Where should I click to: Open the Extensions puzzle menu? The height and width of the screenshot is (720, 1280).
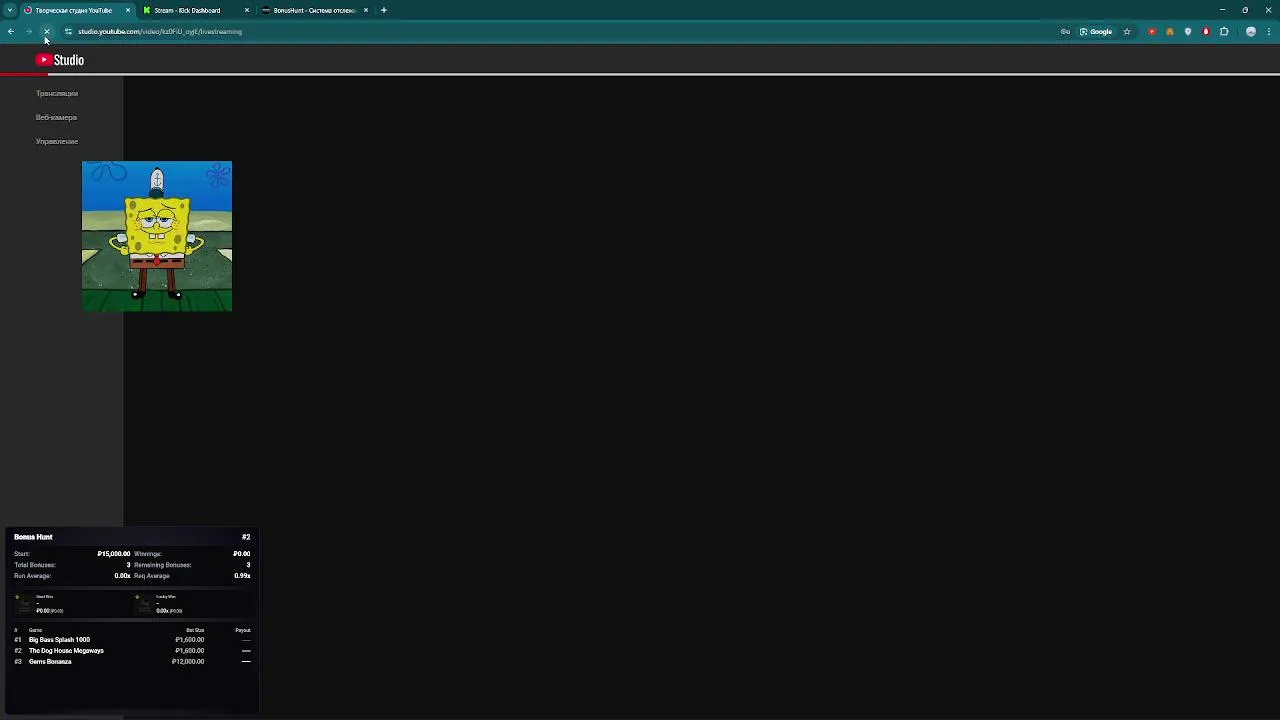click(1224, 32)
